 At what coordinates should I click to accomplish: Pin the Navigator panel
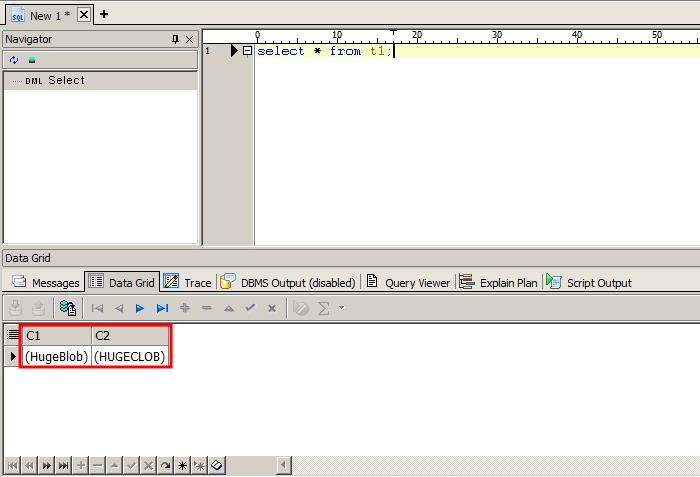coord(176,39)
